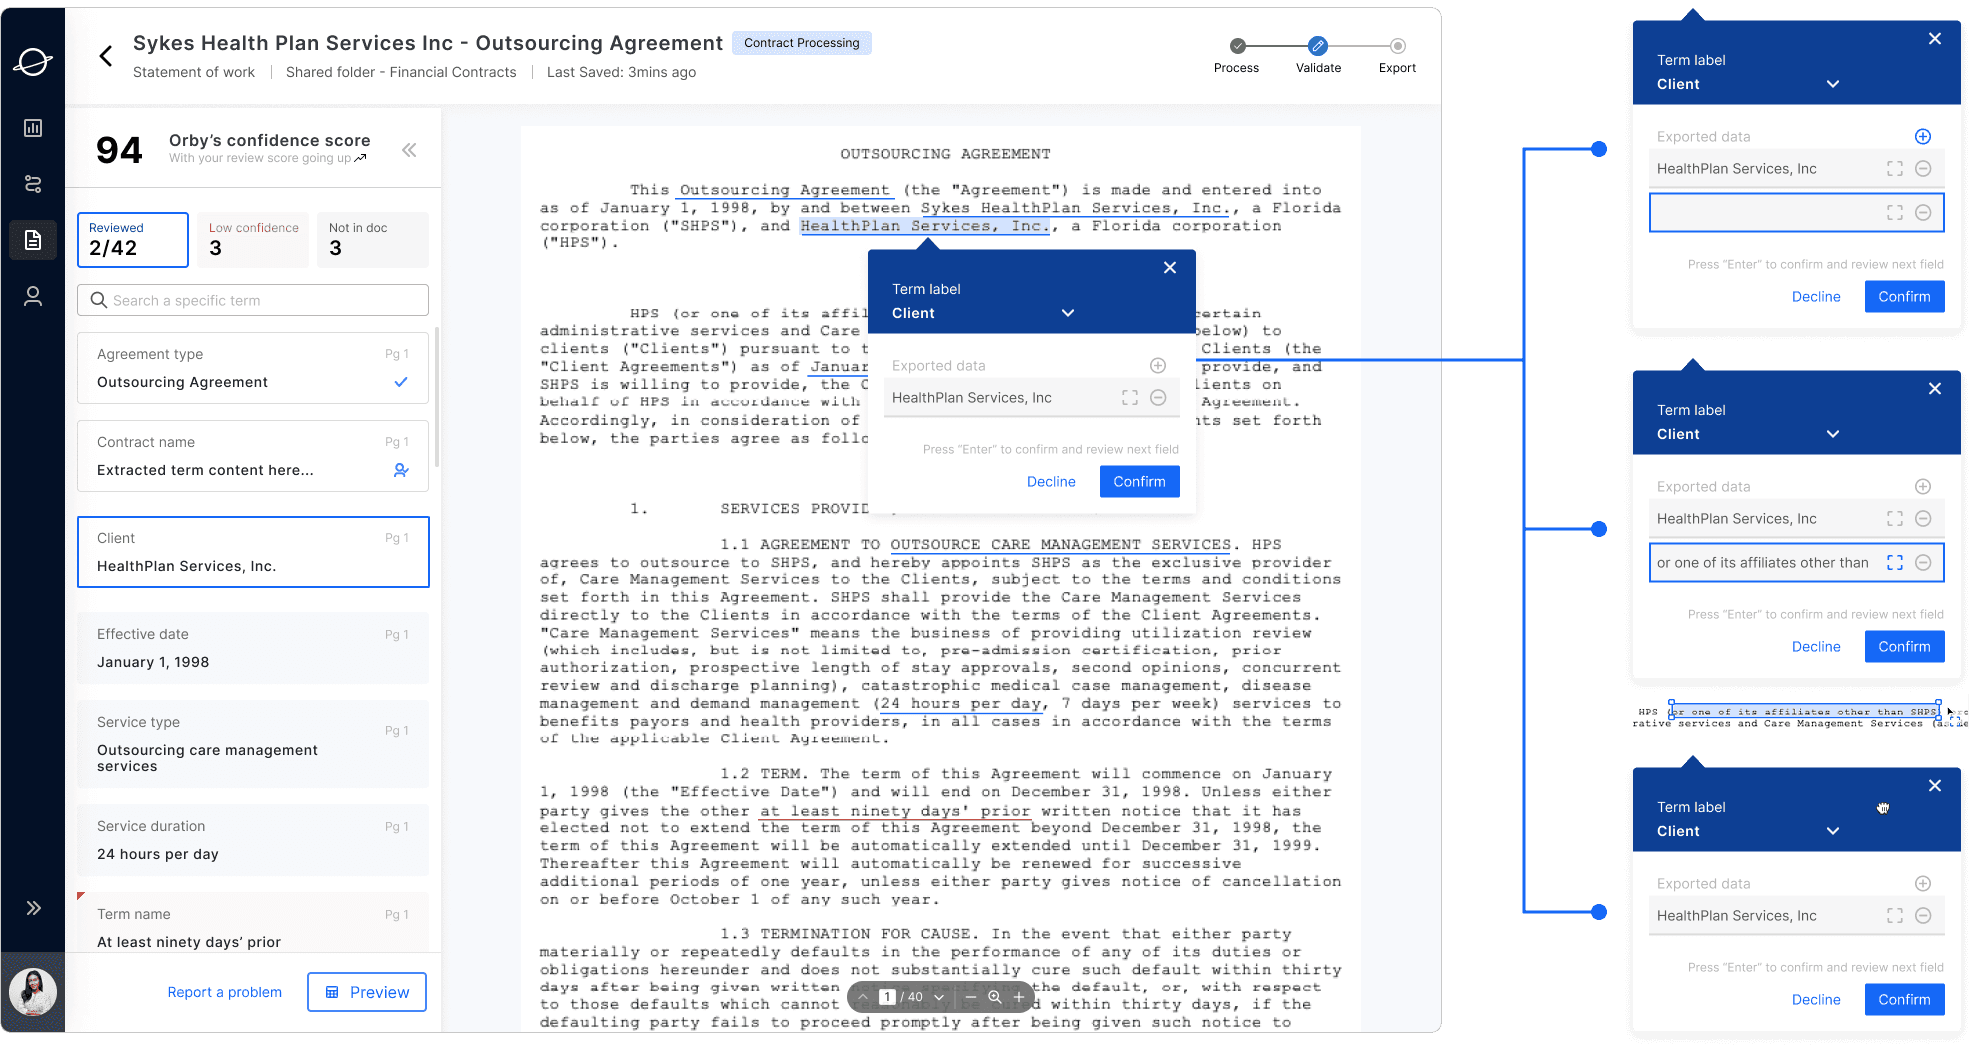Add exported data in the document popup

point(1158,366)
